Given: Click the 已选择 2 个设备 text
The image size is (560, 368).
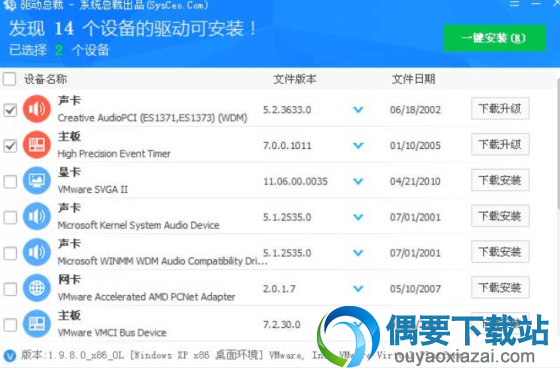Looking at the screenshot, I should (x=59, y=50).
